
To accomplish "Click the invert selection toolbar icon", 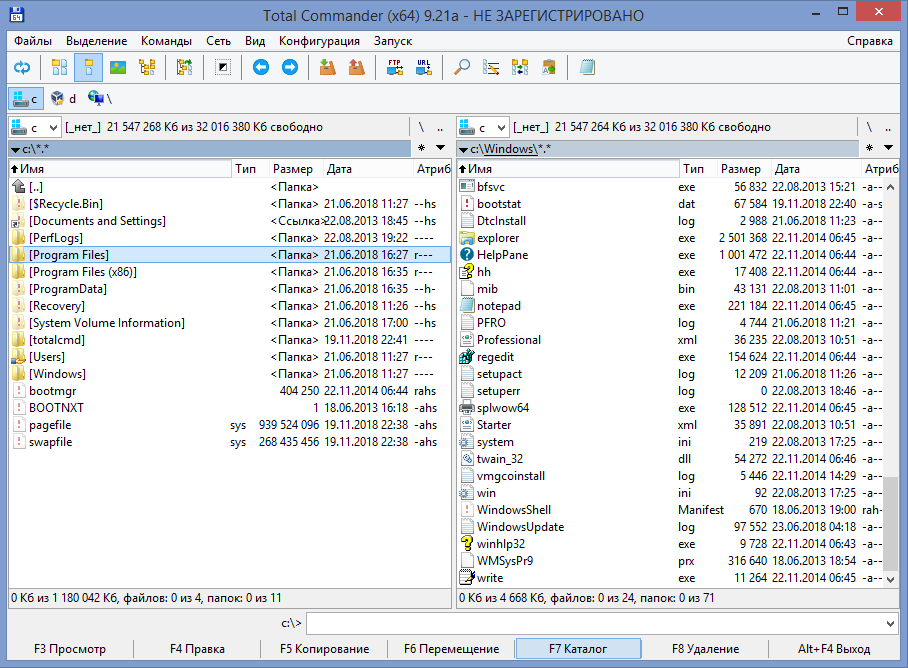I will 222,68.
